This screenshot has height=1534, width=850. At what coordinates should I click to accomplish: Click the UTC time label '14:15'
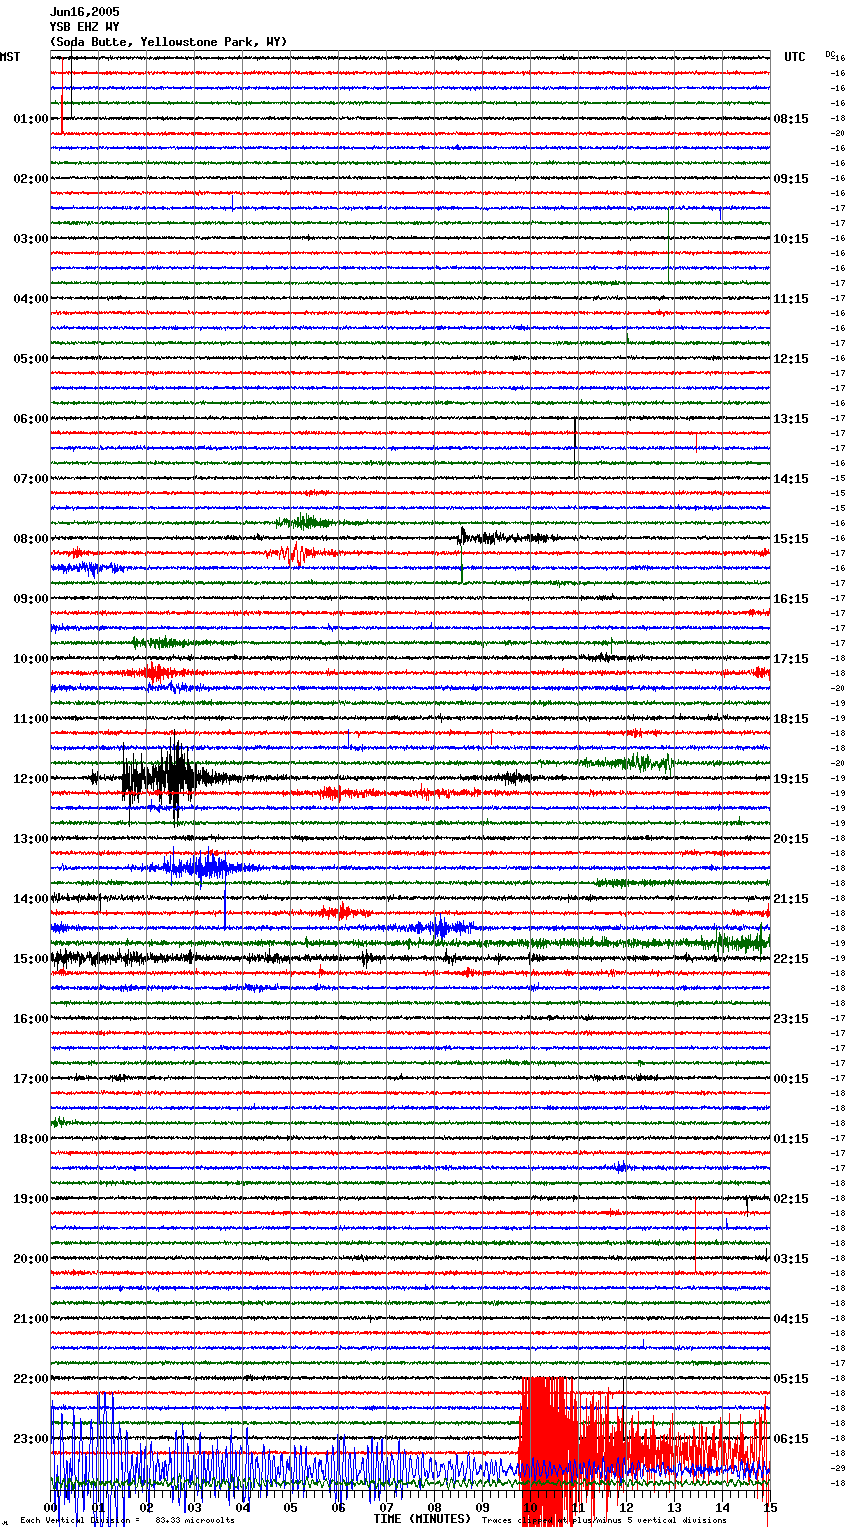[791, 479]
